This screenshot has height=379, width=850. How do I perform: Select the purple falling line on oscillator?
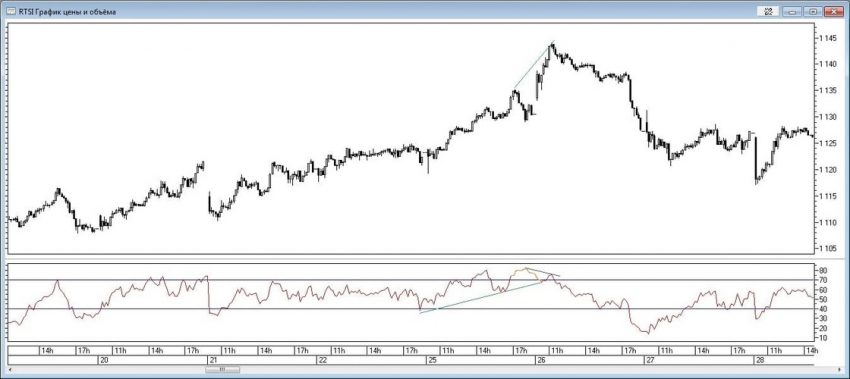(543, 272)
